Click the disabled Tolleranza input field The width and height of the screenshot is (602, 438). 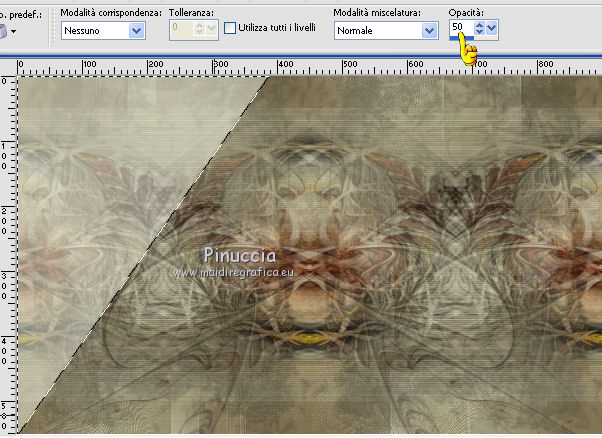click(181, 28)
